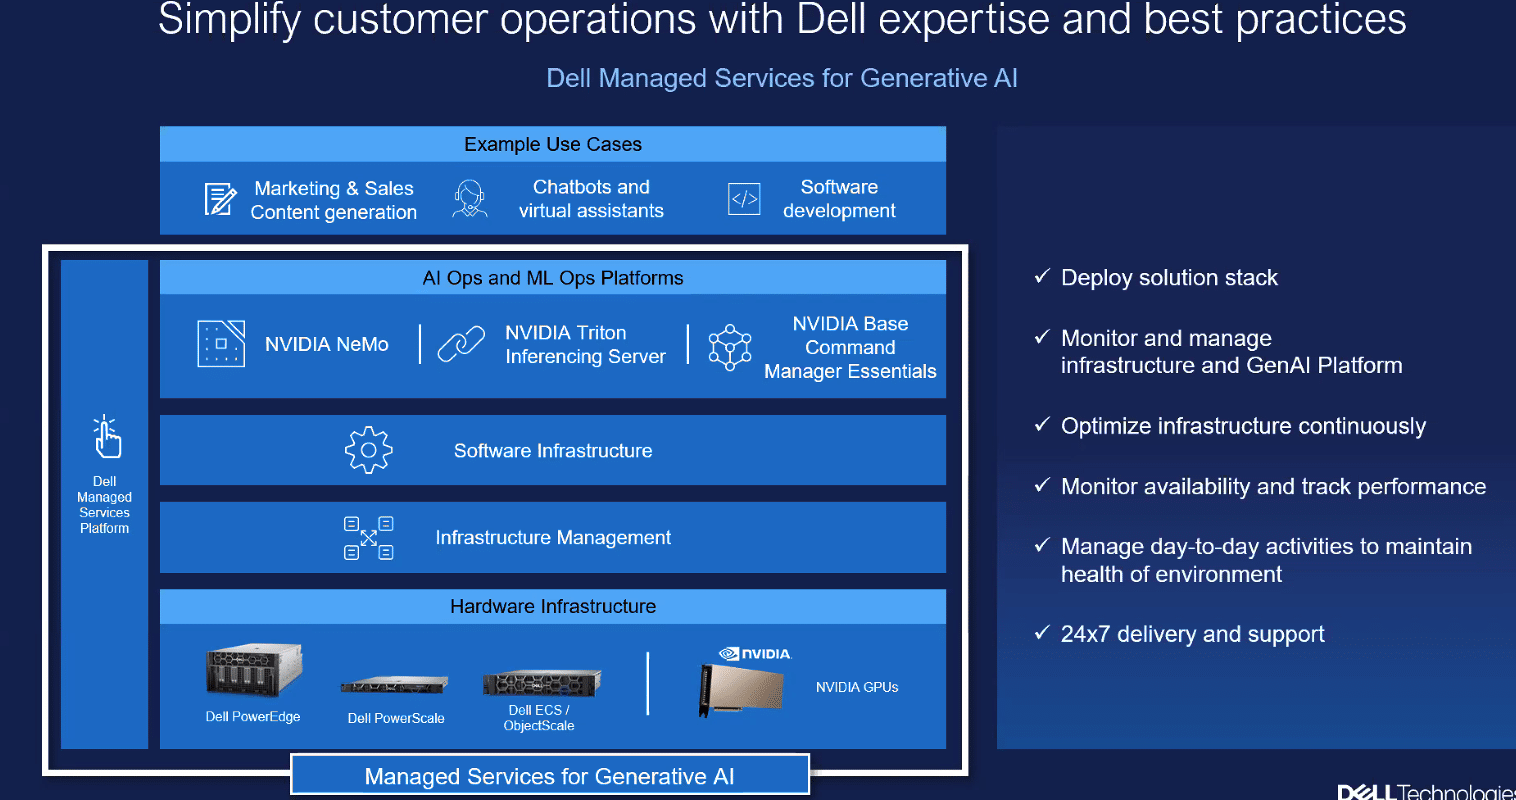
Task: Click Manage day-to-day activities bullet text
Action: click(x=1266, y=560)
